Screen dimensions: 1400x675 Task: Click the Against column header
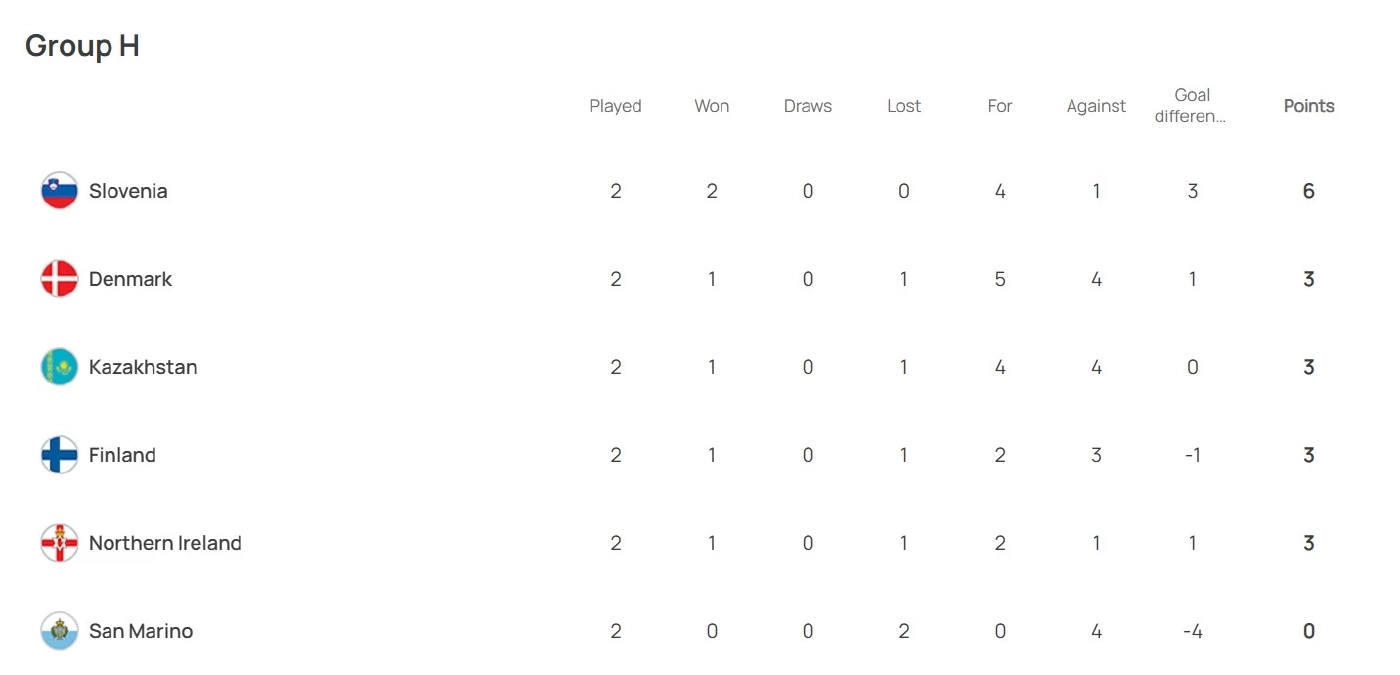click(1096, 106)
